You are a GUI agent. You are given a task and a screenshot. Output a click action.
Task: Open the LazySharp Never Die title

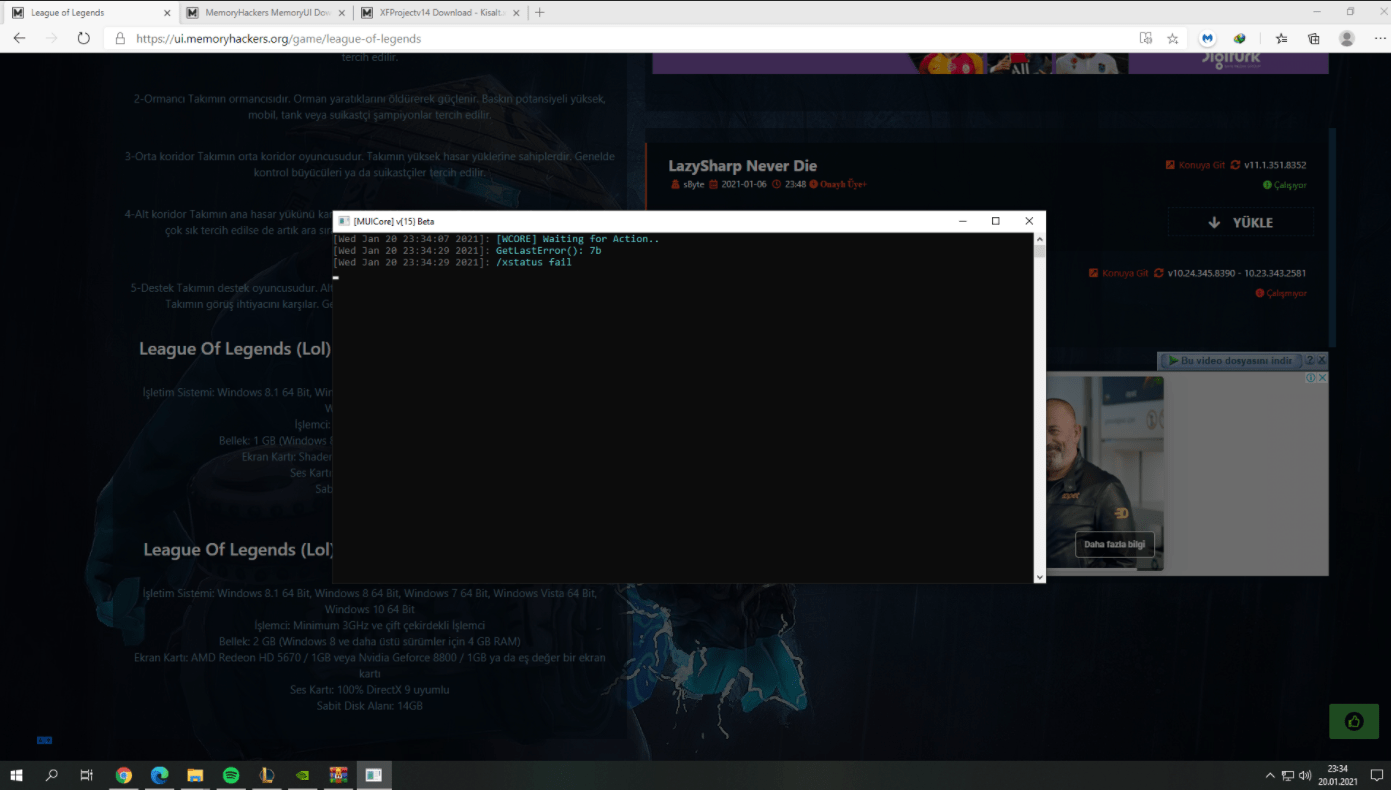[743, 166]
